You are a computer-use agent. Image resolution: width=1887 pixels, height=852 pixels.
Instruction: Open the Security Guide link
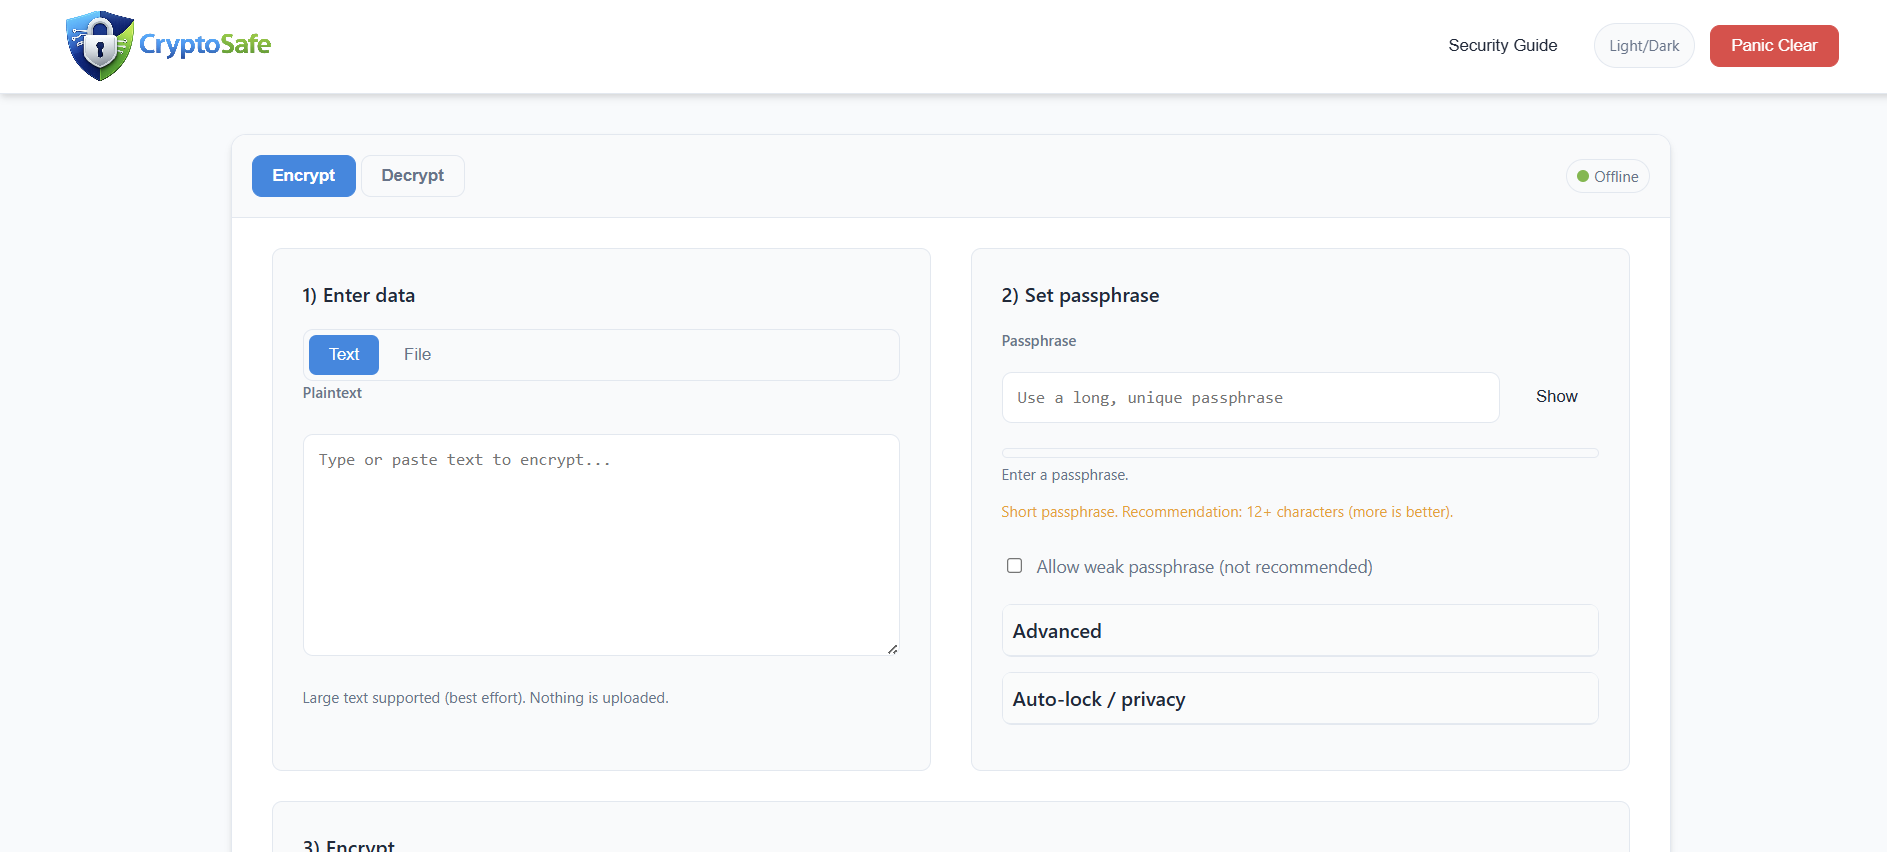click(1502, 46)
